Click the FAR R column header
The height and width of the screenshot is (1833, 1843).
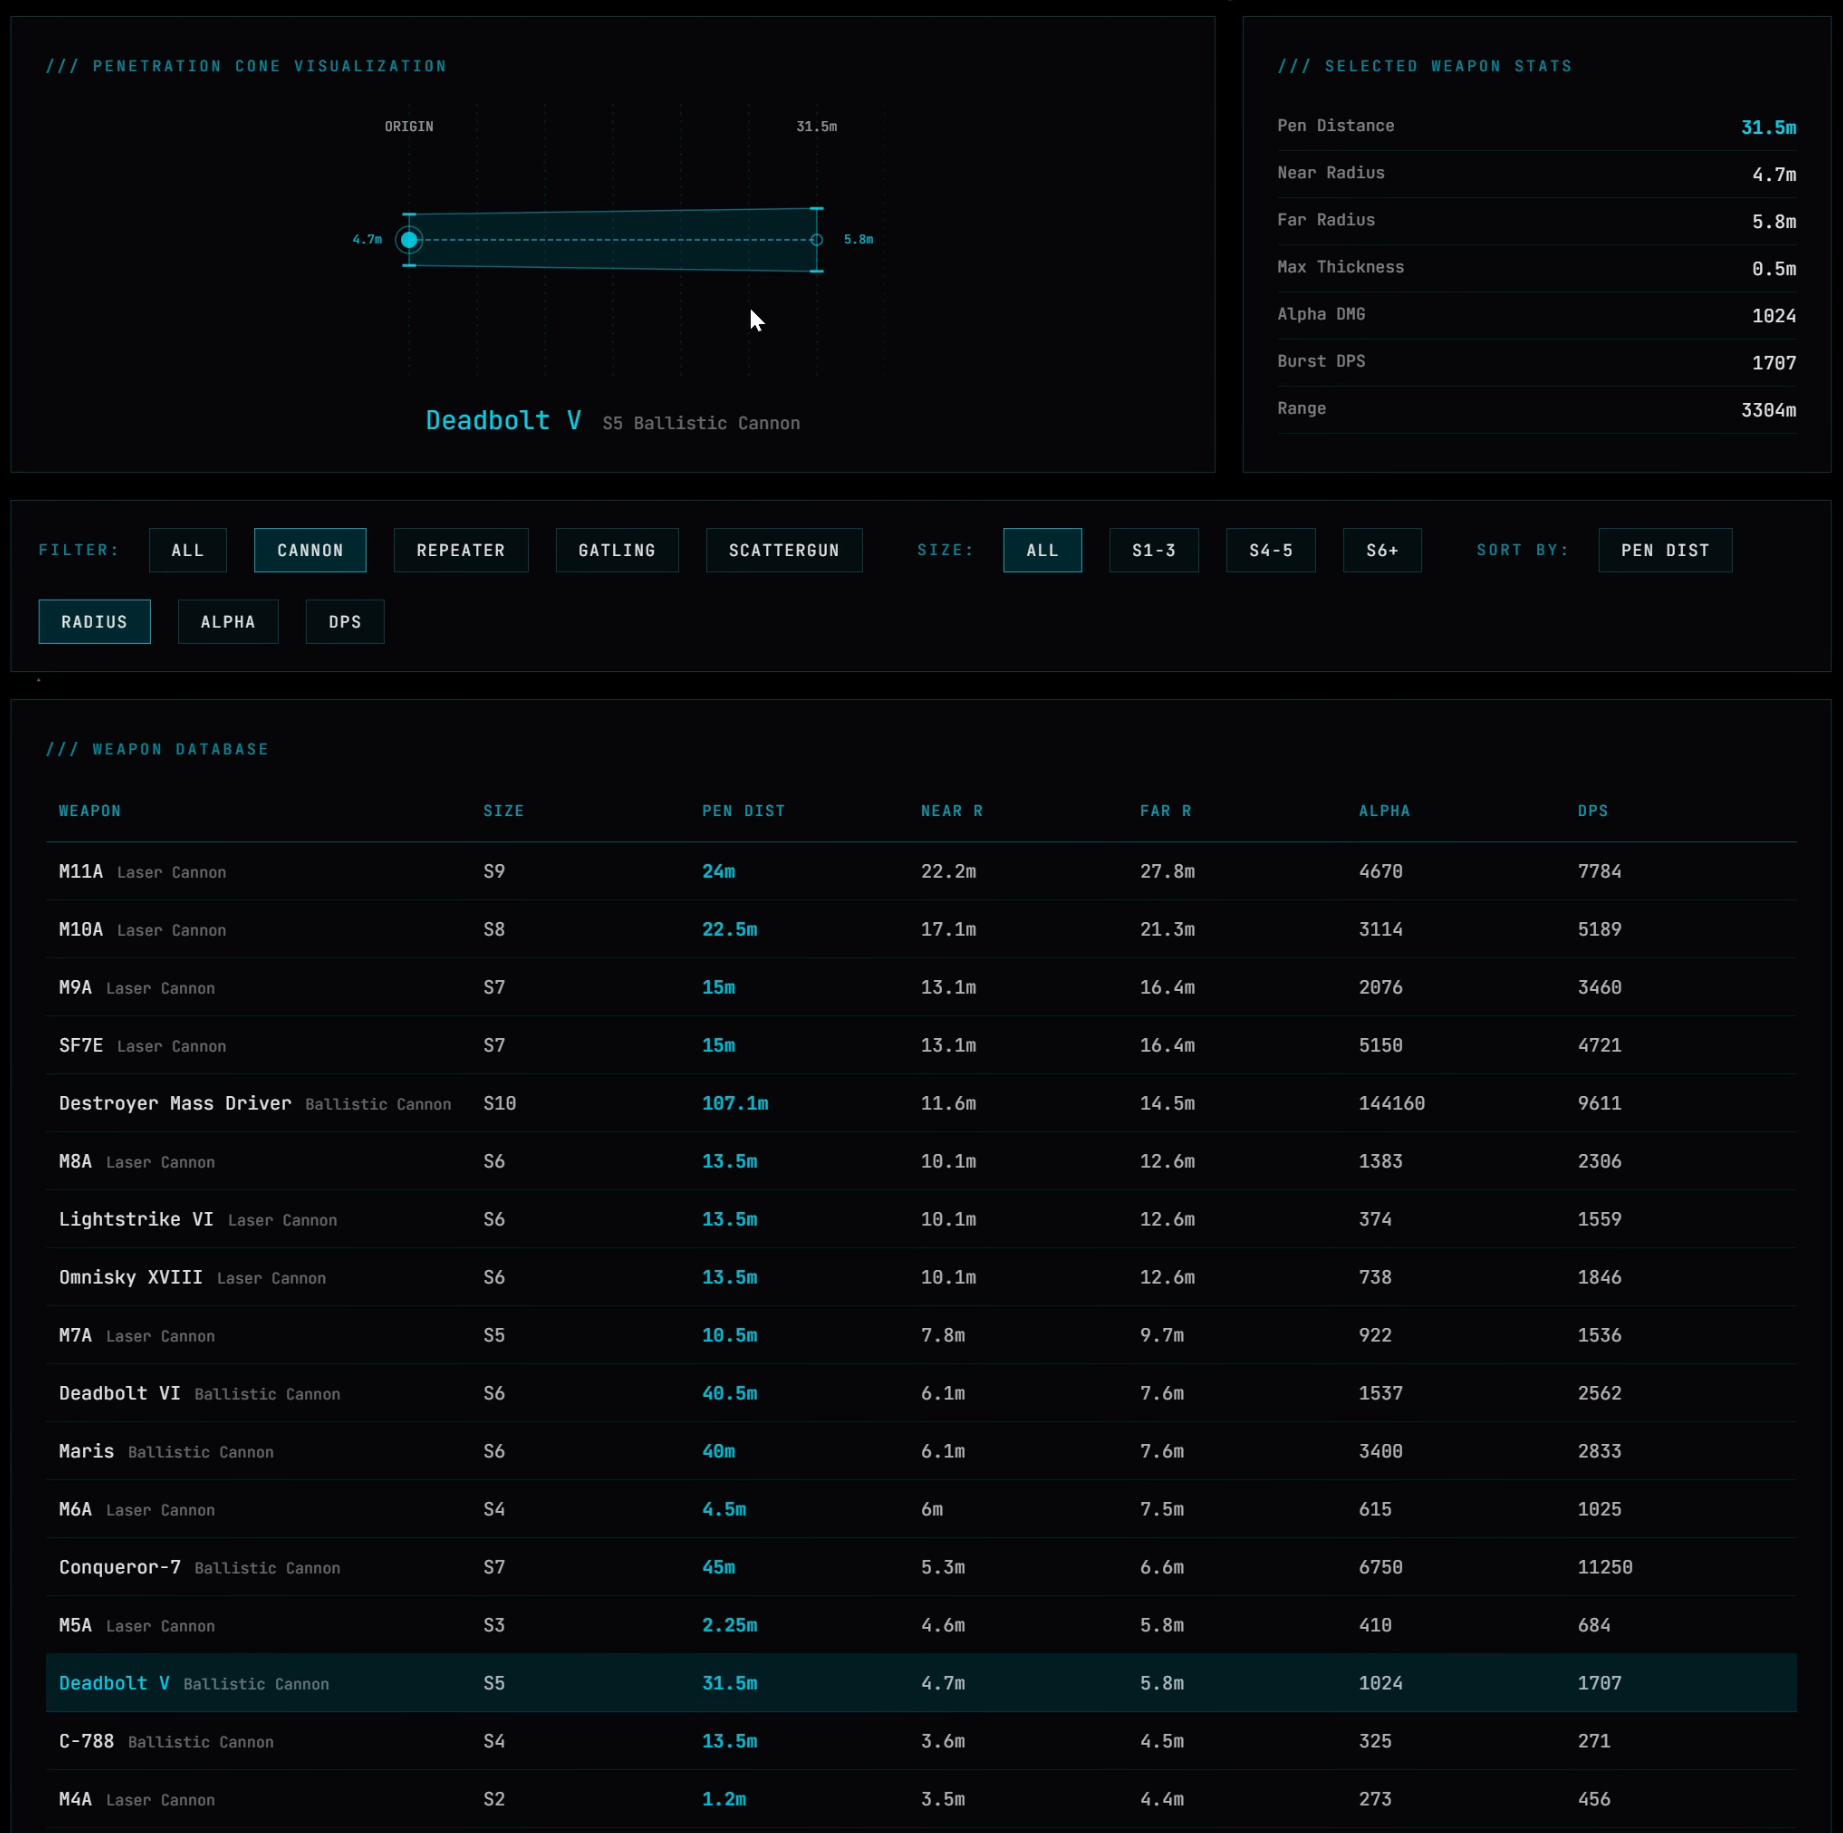(x=1166, y=811)
